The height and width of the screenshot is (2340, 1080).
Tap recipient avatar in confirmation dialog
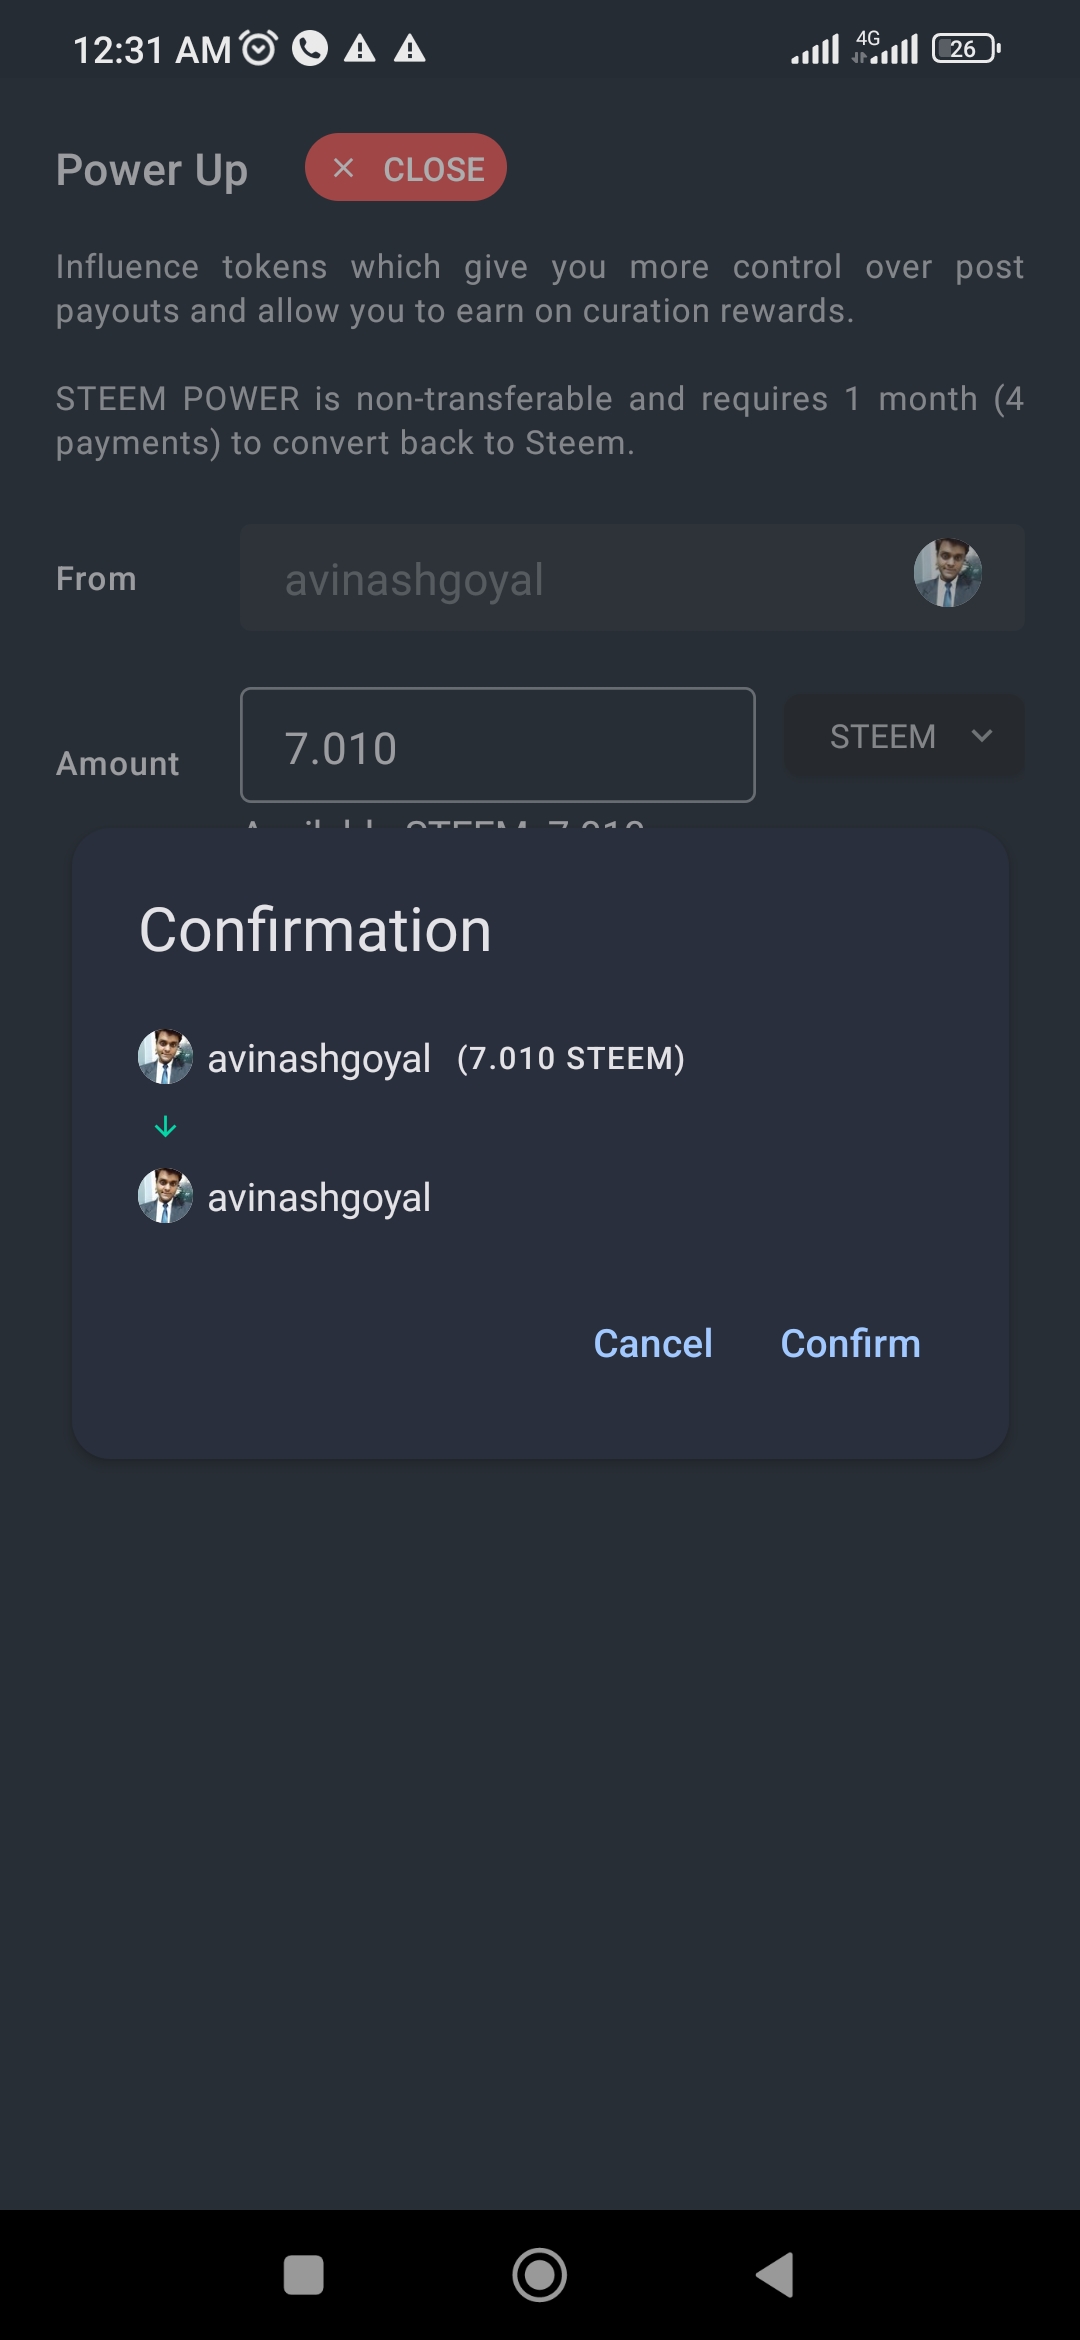[x=165, y=1196]
